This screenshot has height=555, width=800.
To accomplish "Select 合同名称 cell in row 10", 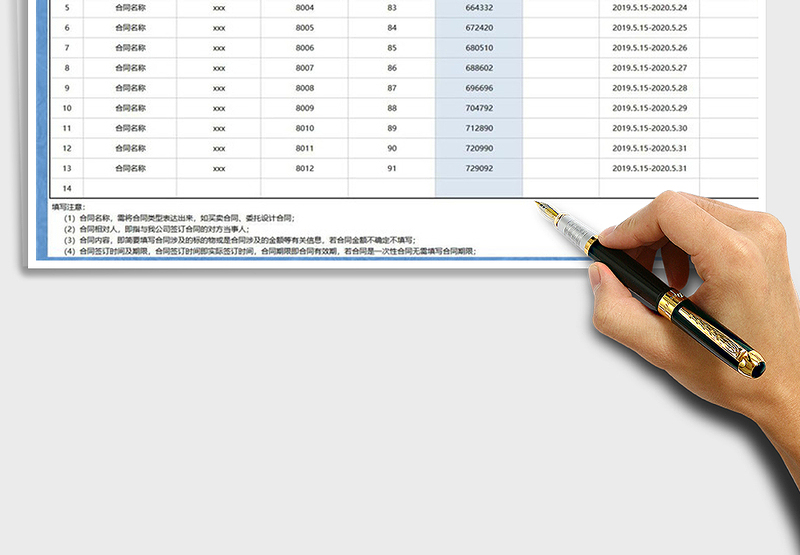I will (x=130, y=108).
